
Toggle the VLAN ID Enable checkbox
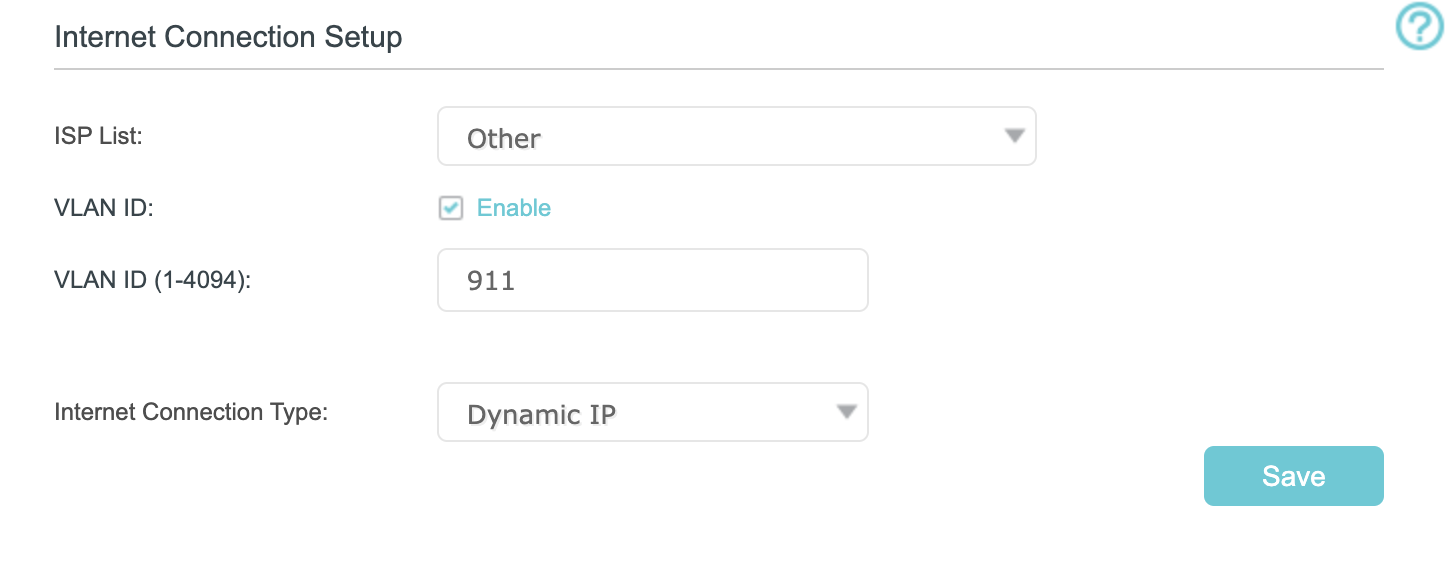[451, 208]
